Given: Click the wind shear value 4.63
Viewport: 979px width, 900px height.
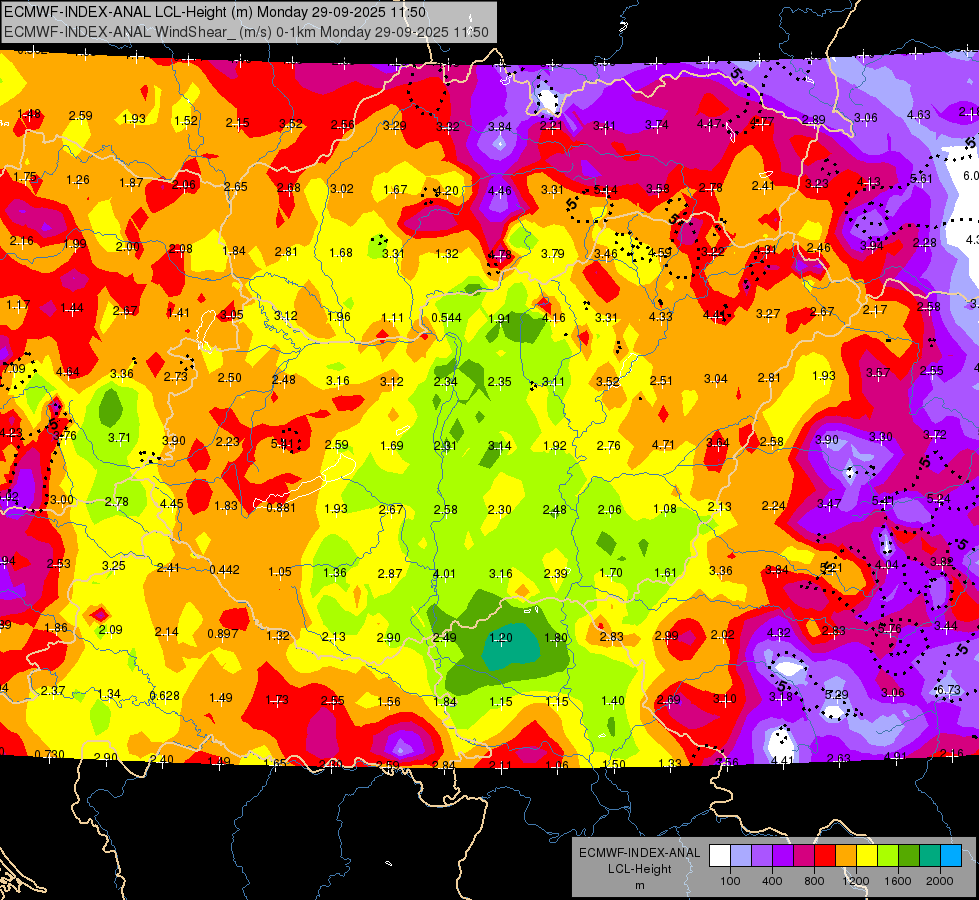Looking at the screenshot, I should [x=918, y=115].
